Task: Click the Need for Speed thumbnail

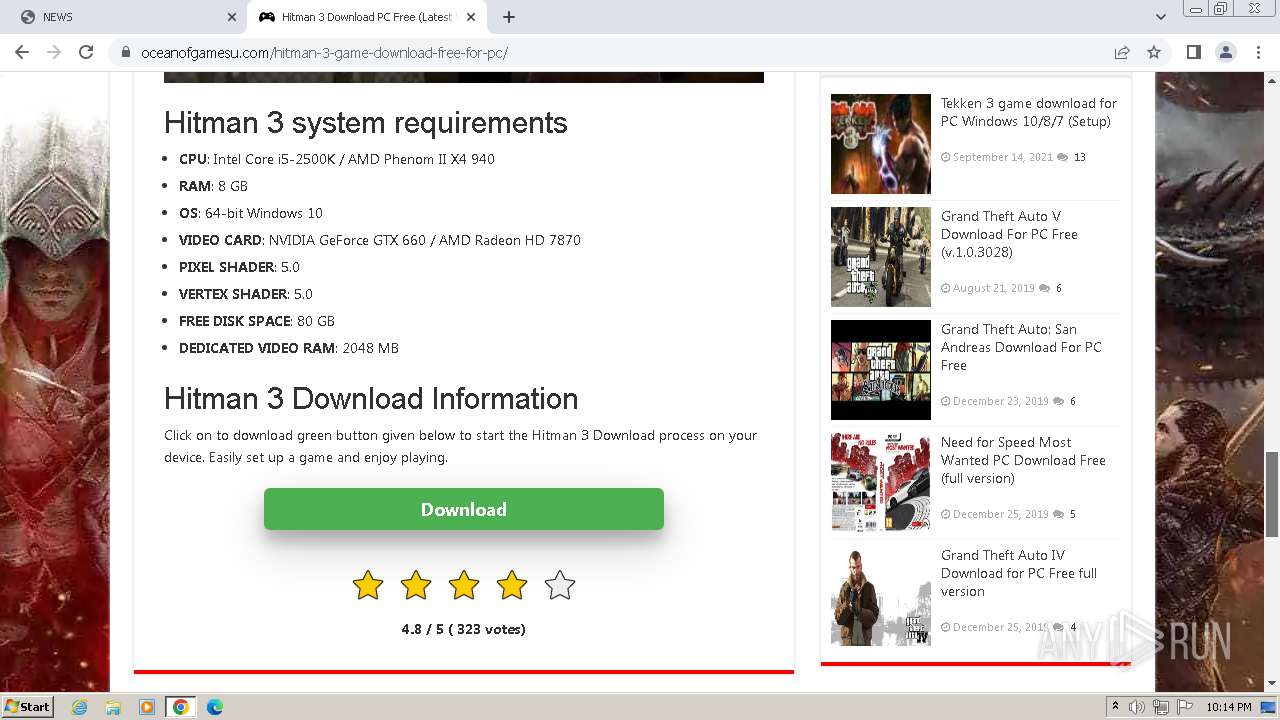Action: click(x=881, y=483)
